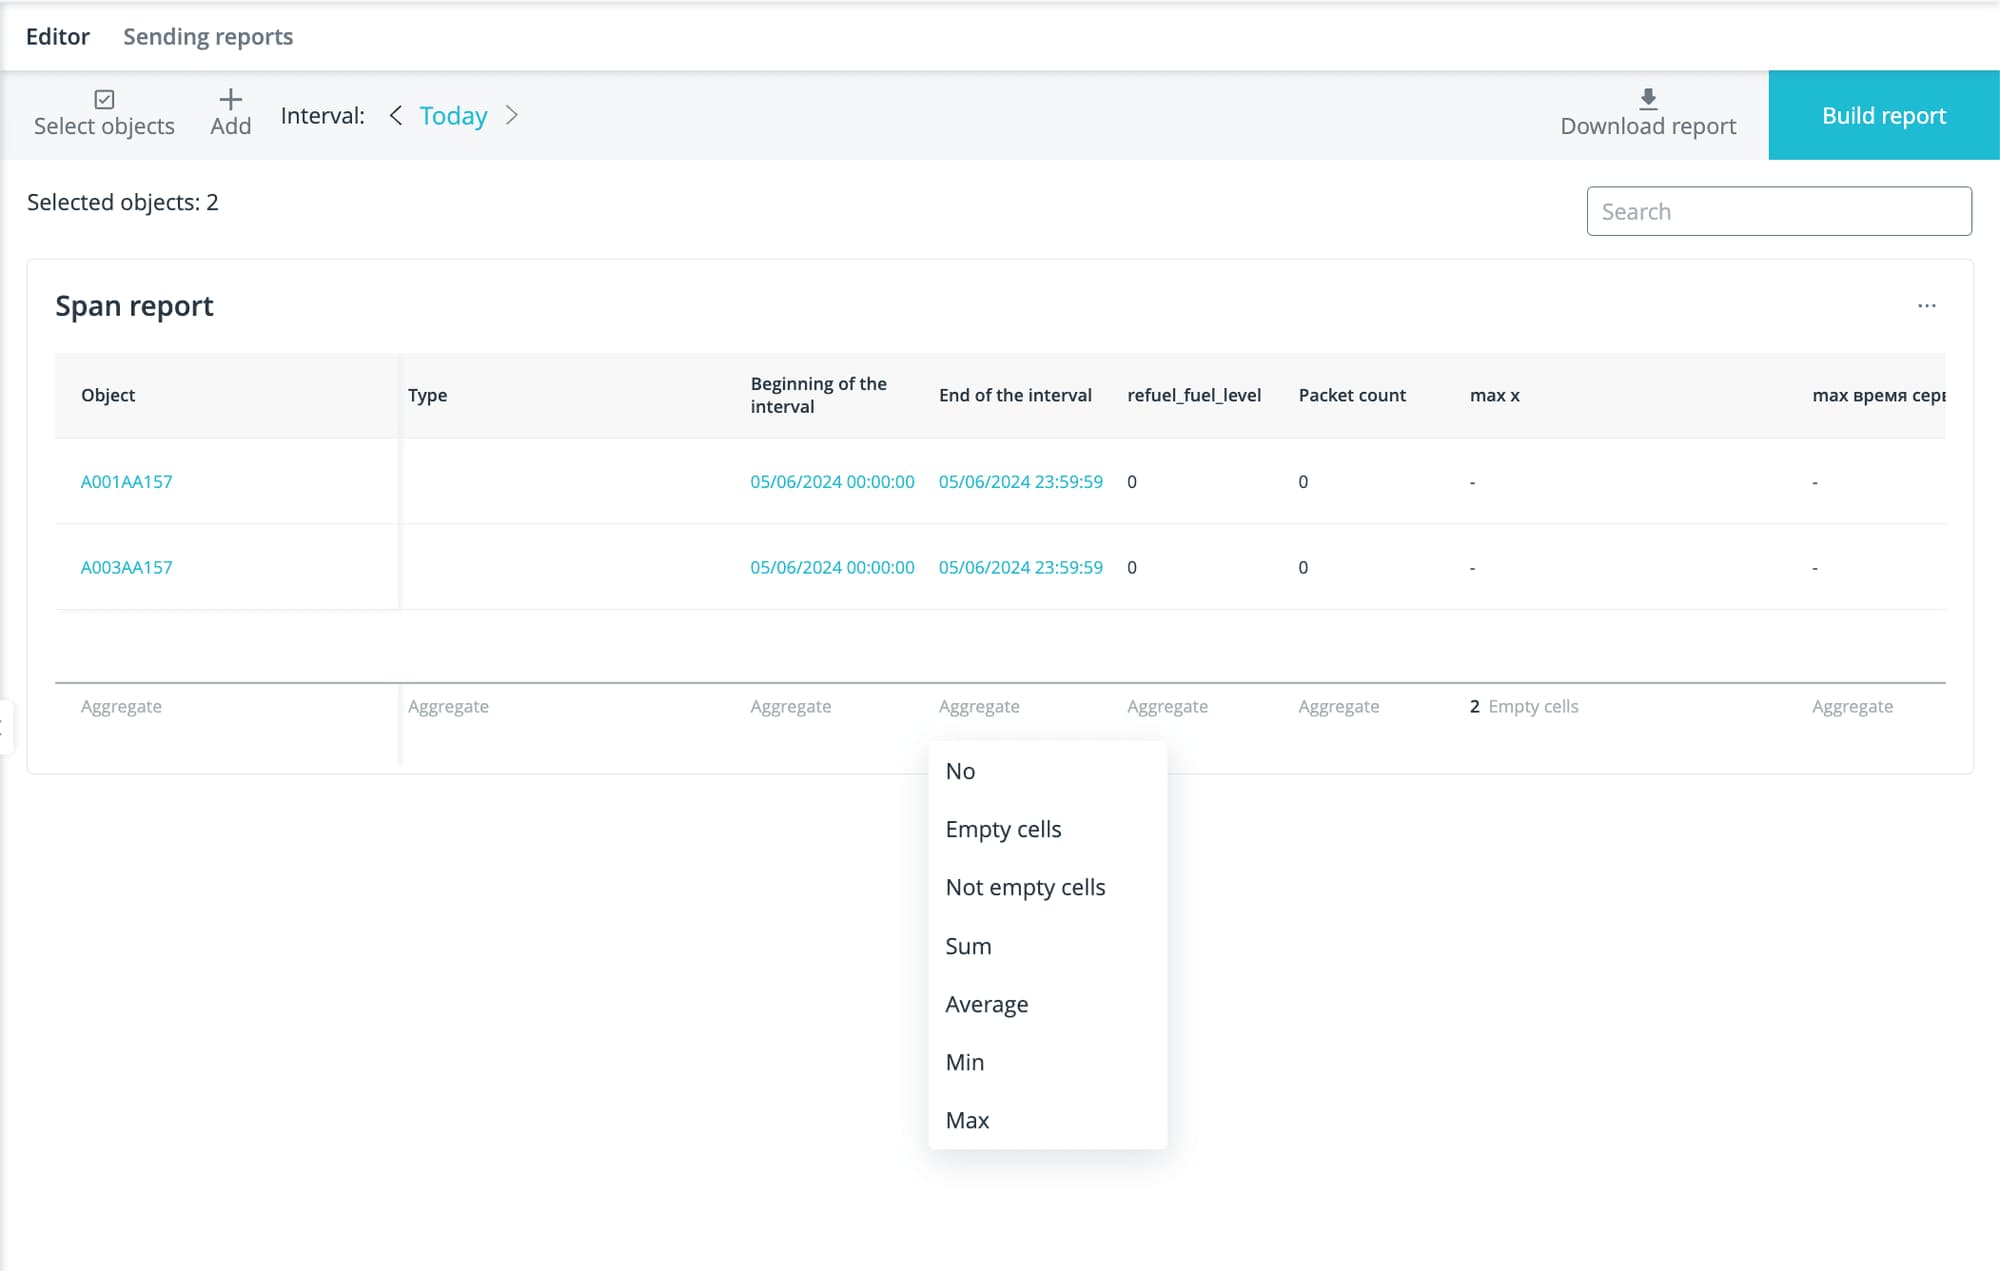Open Empty cells aggregate under max x
This screenshot has width=2000, height=1271.
point(1531,706)
